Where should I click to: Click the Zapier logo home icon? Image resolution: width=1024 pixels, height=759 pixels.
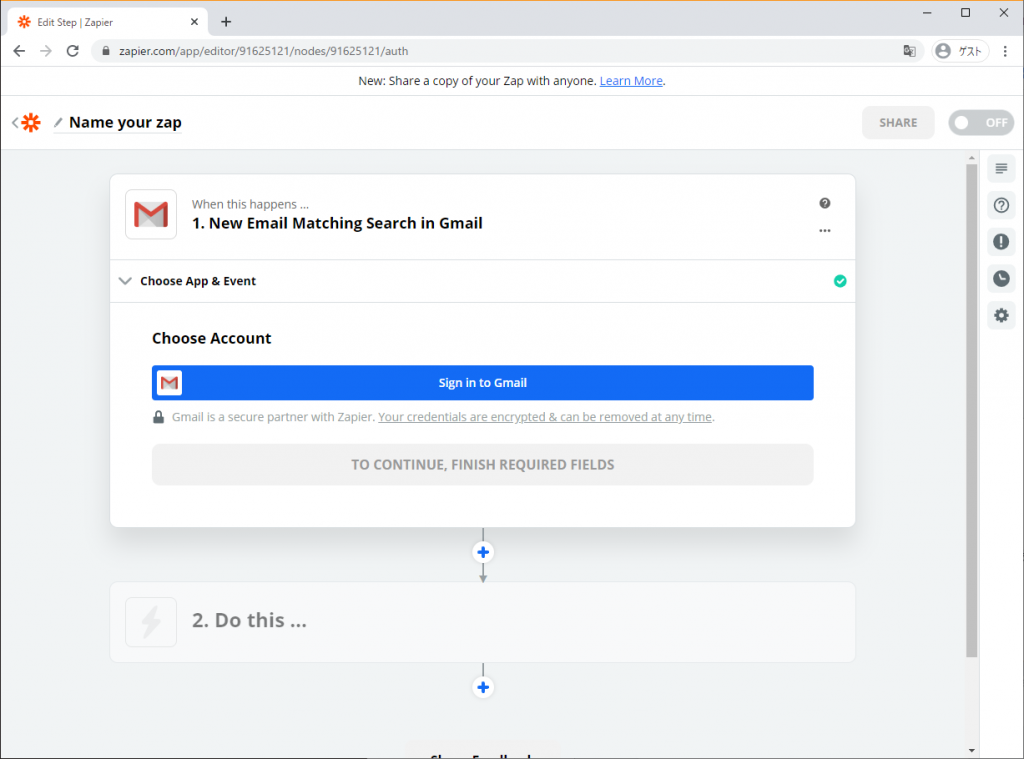point(31,122)
